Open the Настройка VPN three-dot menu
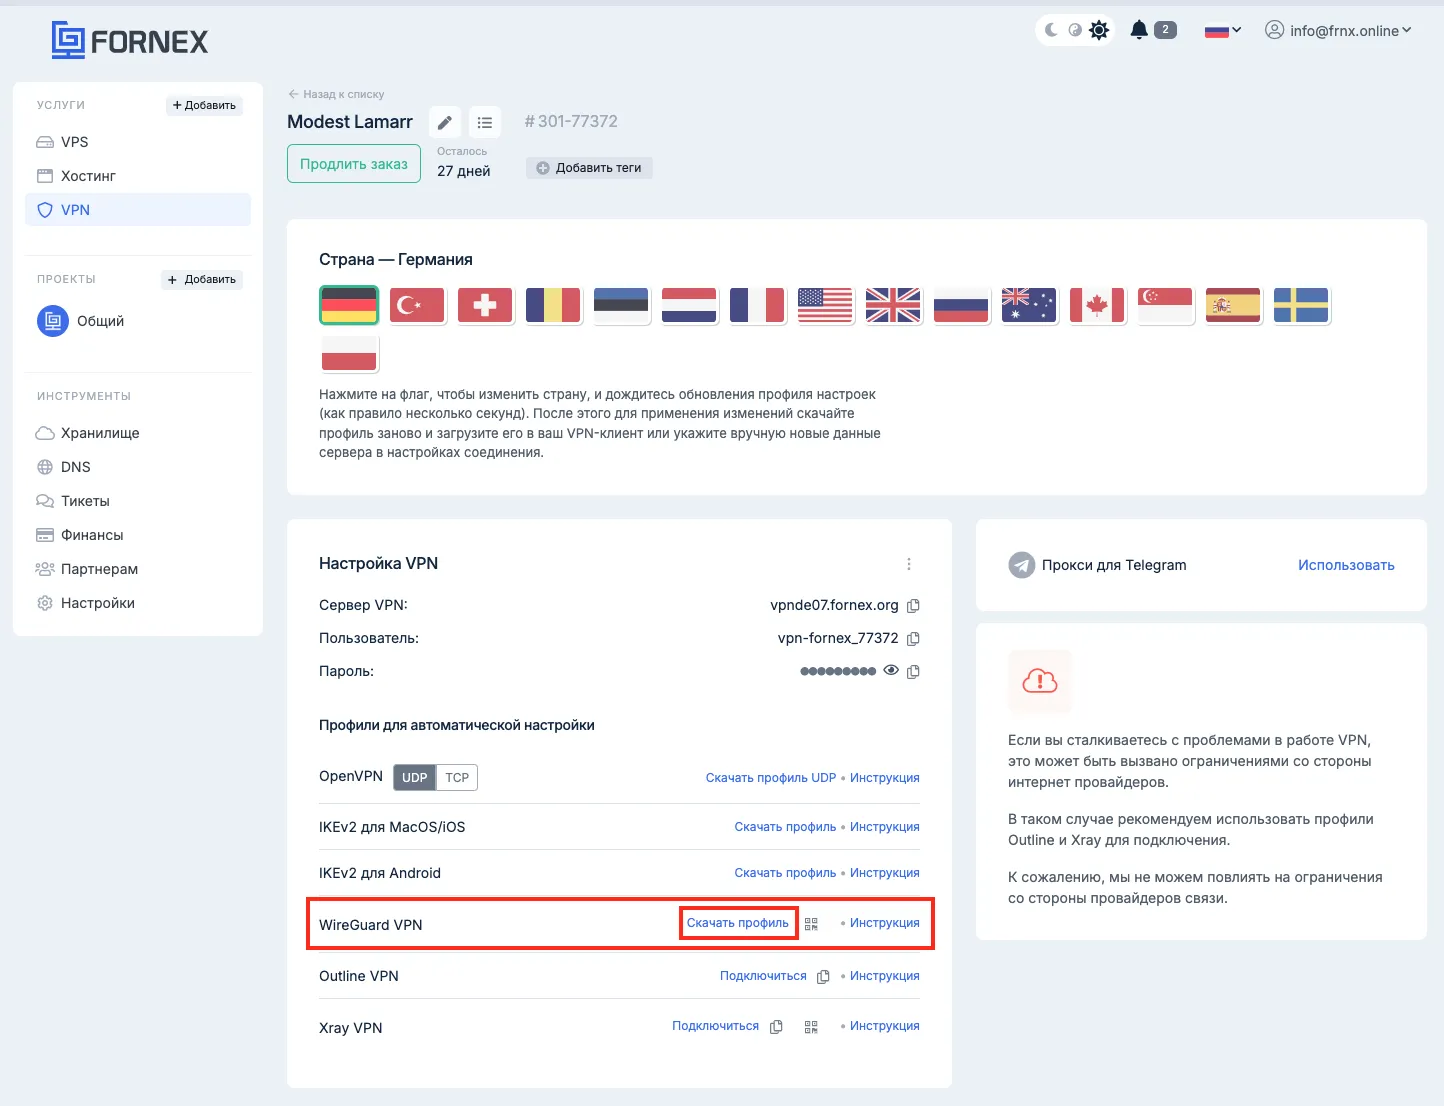Image resolution: width=1444 pixels, height=1106 pixels. 909,564
